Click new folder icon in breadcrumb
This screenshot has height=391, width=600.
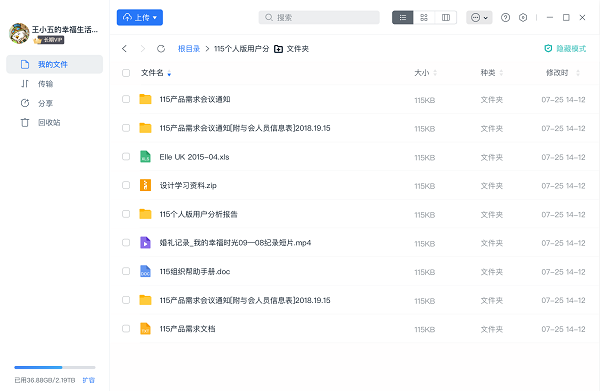click(279, 49)
